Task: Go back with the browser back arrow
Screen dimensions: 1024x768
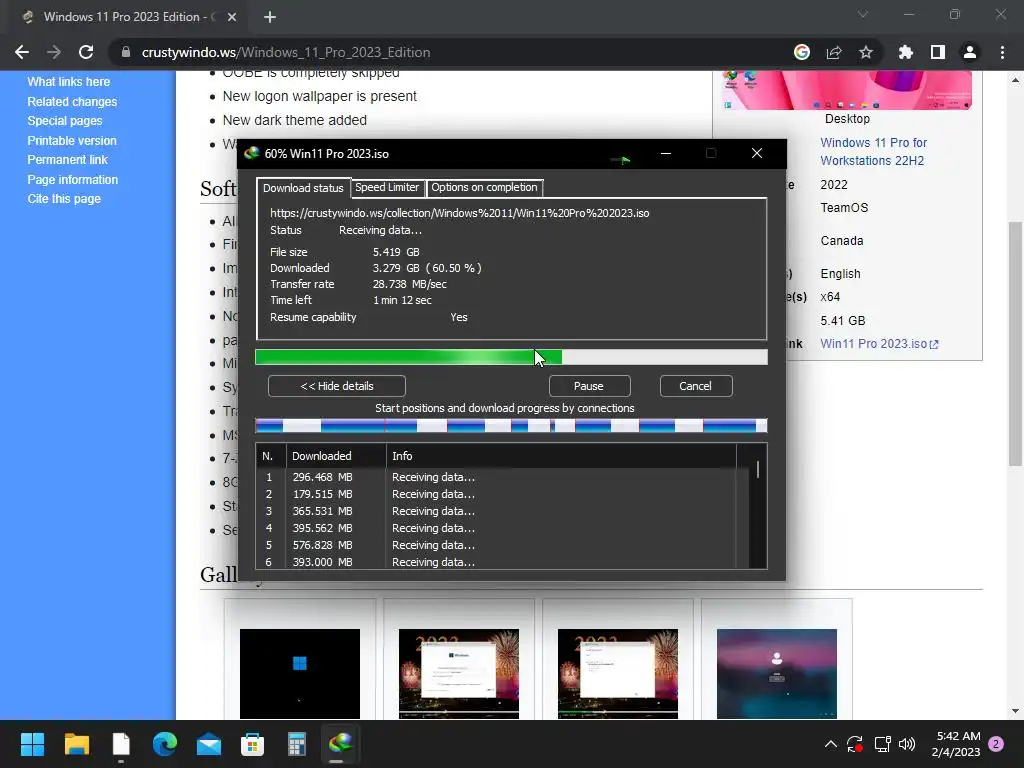Action: [x=22, y=52]
